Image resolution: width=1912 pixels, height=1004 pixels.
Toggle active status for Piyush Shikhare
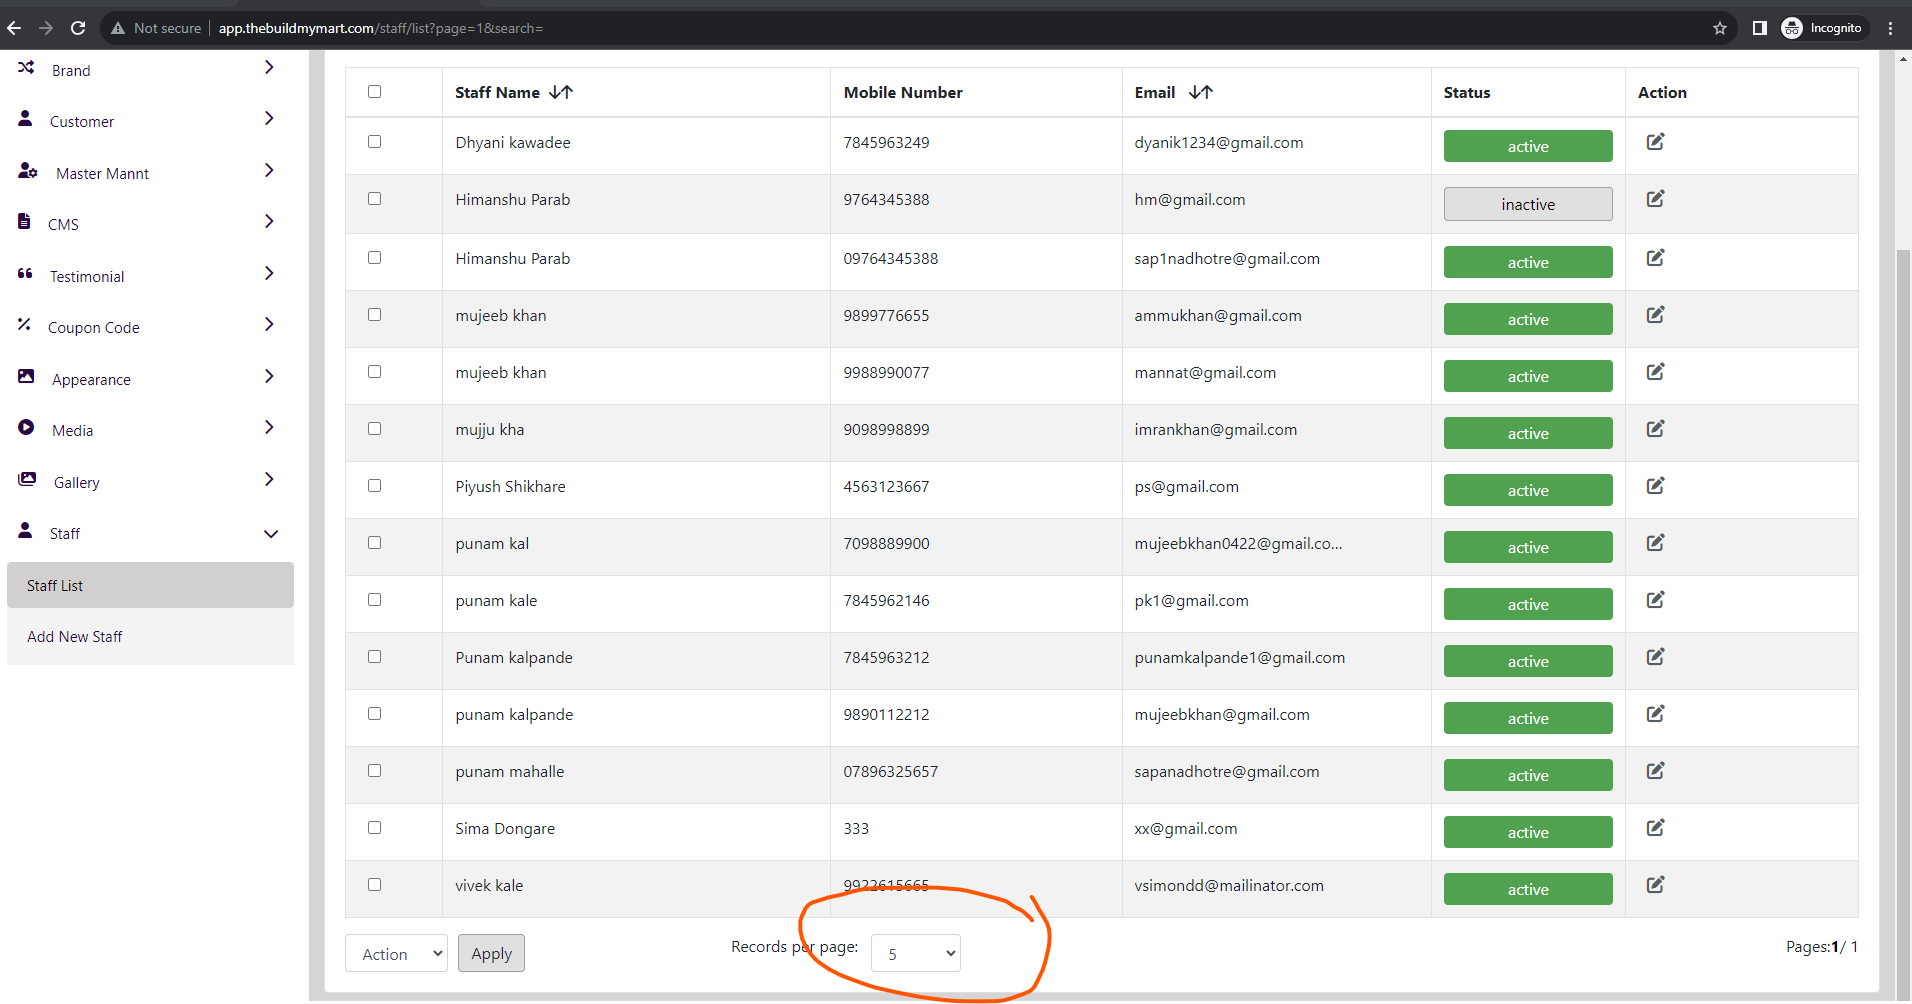point(1528,490)
